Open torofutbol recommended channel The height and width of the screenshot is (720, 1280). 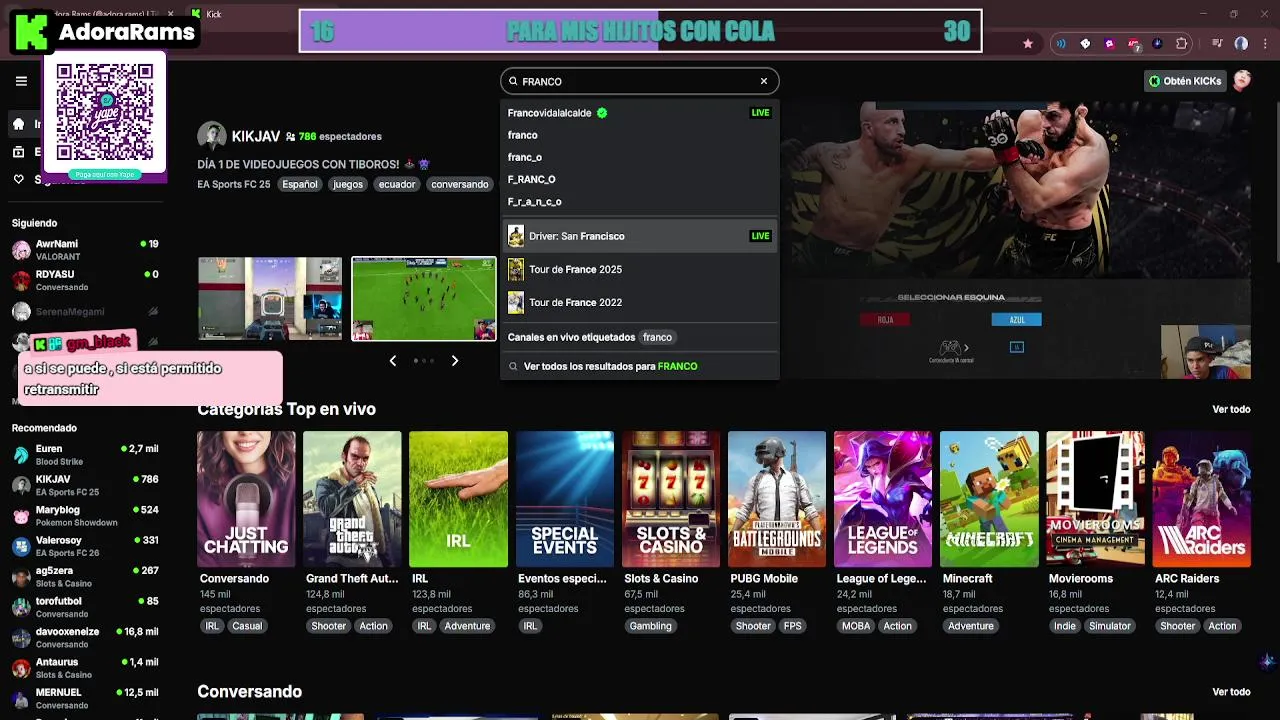tap(84, 607)
